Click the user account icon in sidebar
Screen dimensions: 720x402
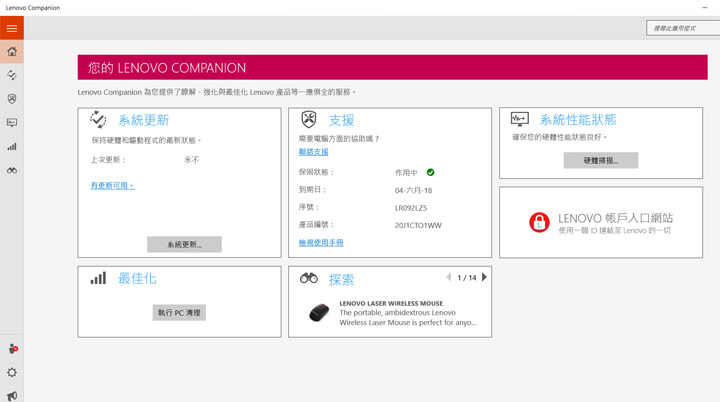[x=12, y=349]
